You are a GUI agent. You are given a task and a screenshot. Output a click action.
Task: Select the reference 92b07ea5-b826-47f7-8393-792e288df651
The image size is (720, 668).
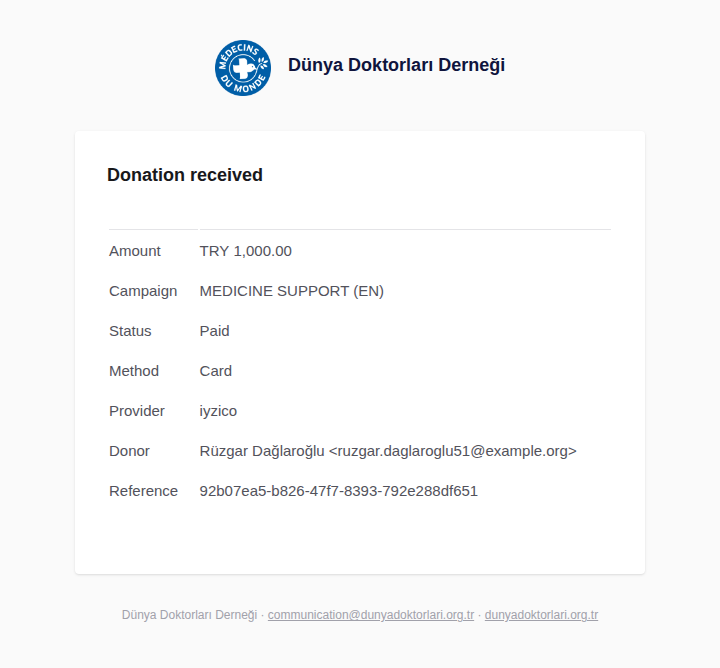(x=338, y=491)
